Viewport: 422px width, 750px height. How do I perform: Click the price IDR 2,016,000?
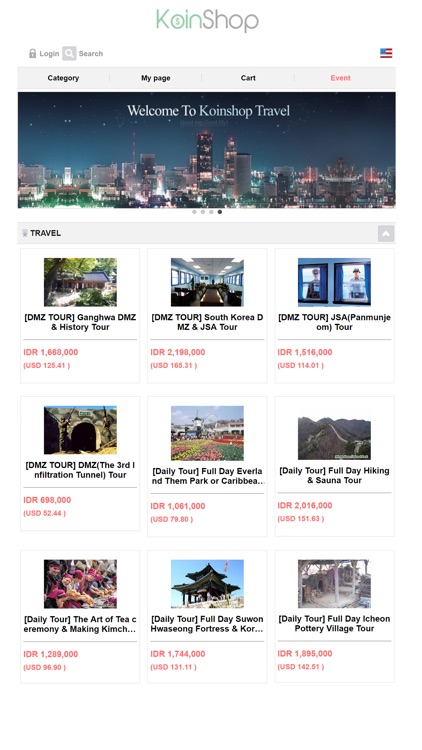pyautogui.click(x=305, y=506)
